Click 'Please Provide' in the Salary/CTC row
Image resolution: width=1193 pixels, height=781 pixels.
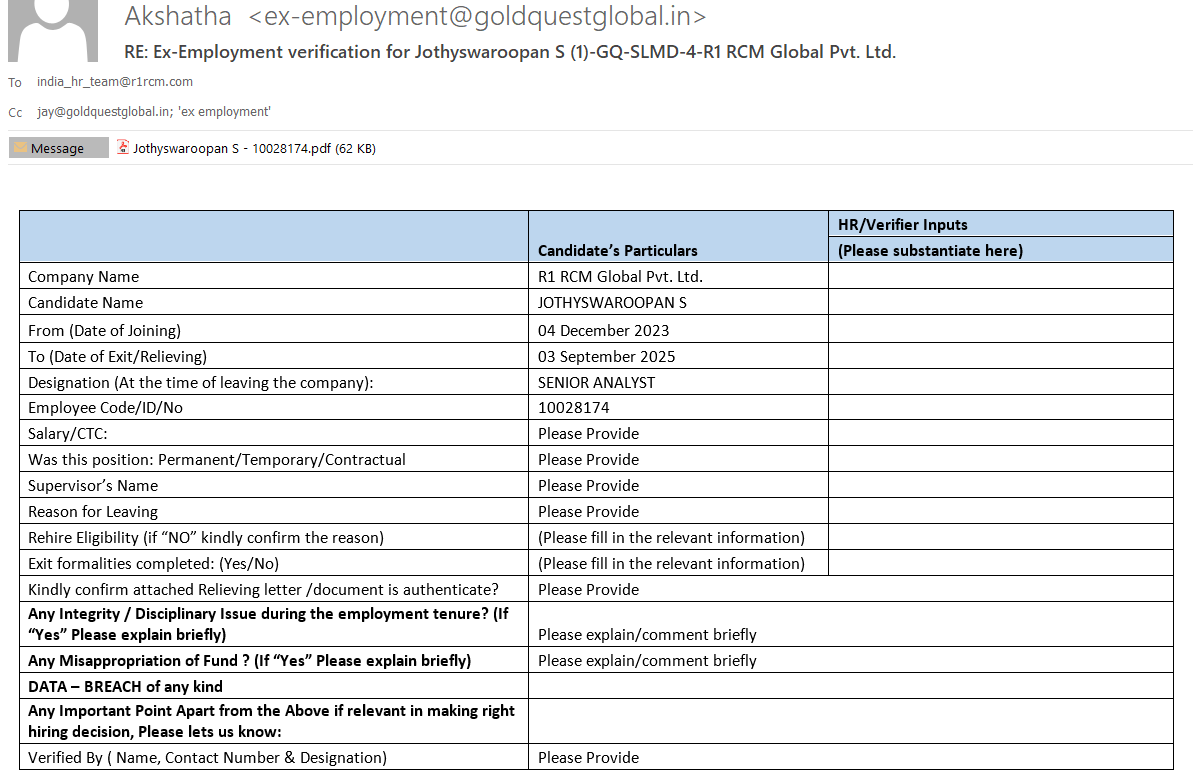[x=588, y=433]
